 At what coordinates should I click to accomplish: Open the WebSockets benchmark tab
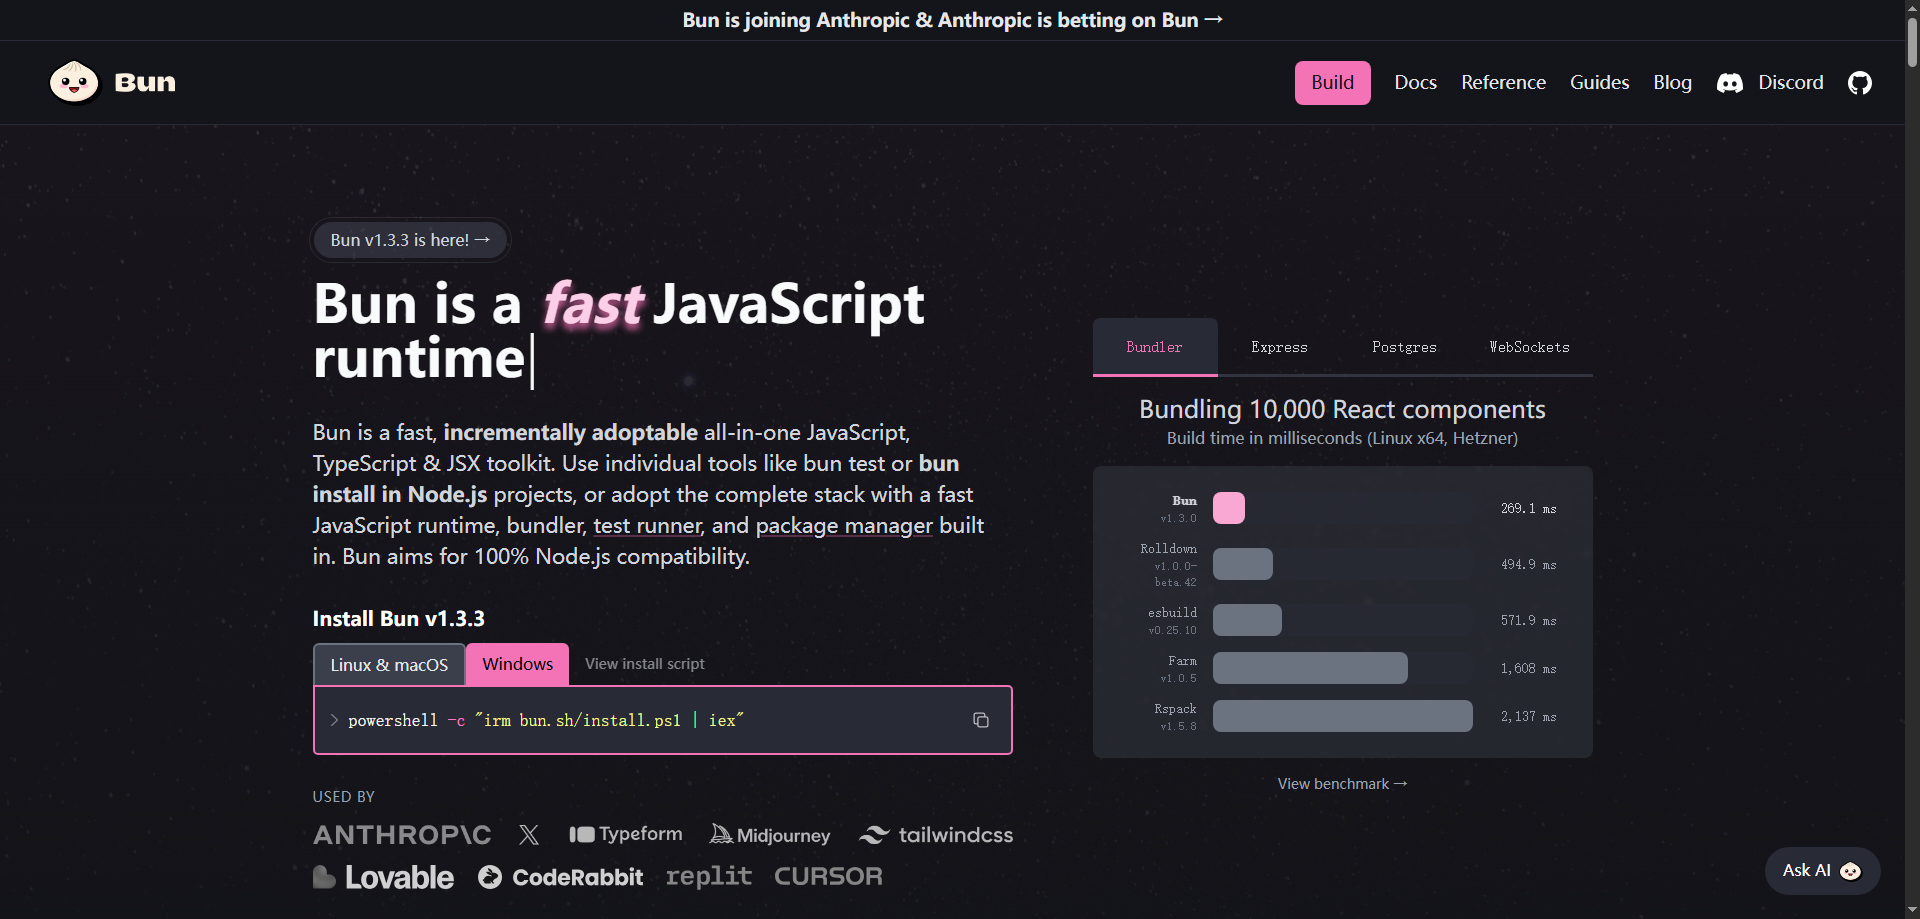1528,347
